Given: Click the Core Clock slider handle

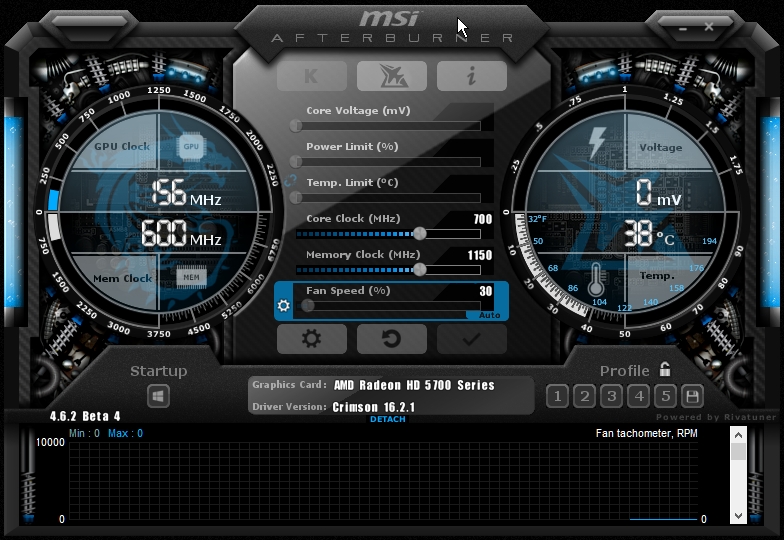Looking at the screenshot, I should click(420, 234).
